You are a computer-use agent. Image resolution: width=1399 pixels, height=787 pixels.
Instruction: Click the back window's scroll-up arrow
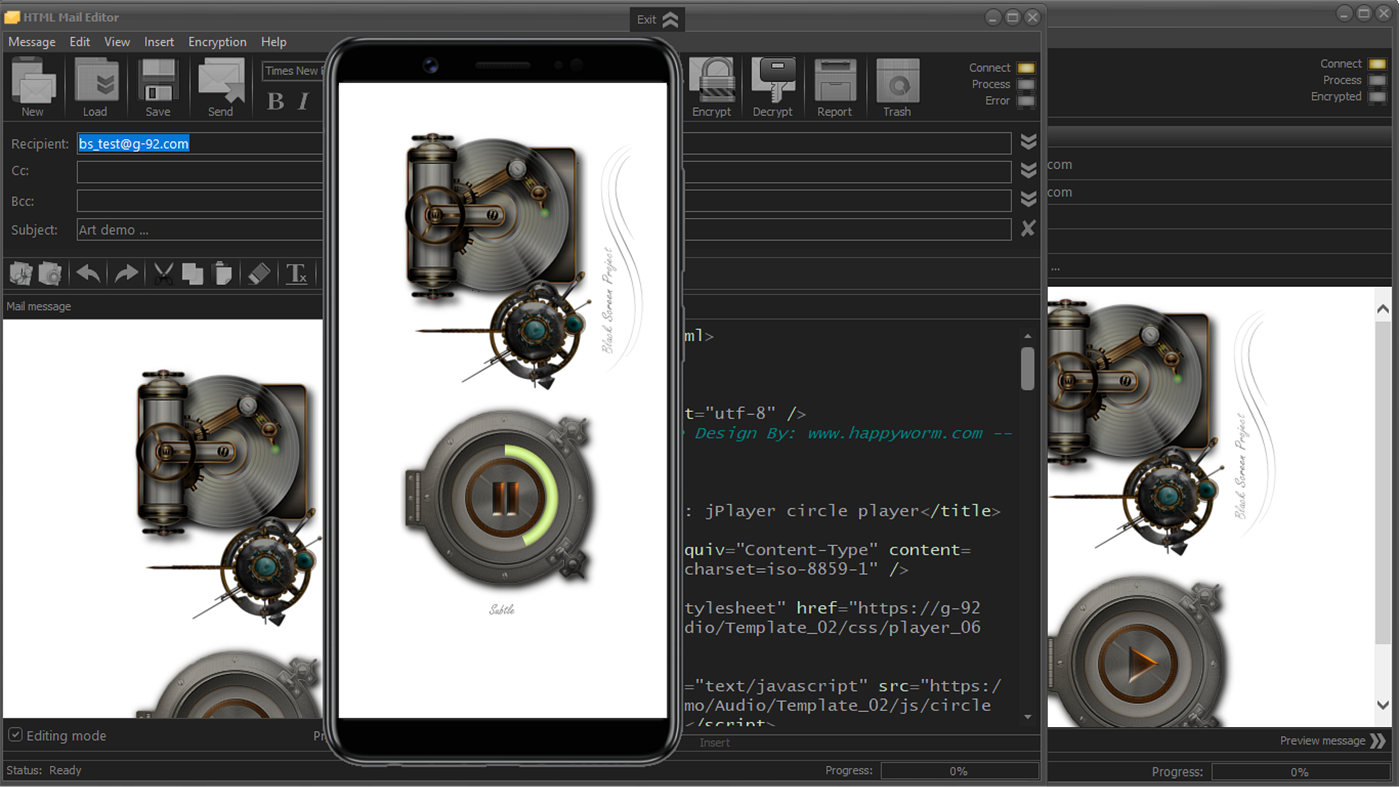tap(1383, 309)
